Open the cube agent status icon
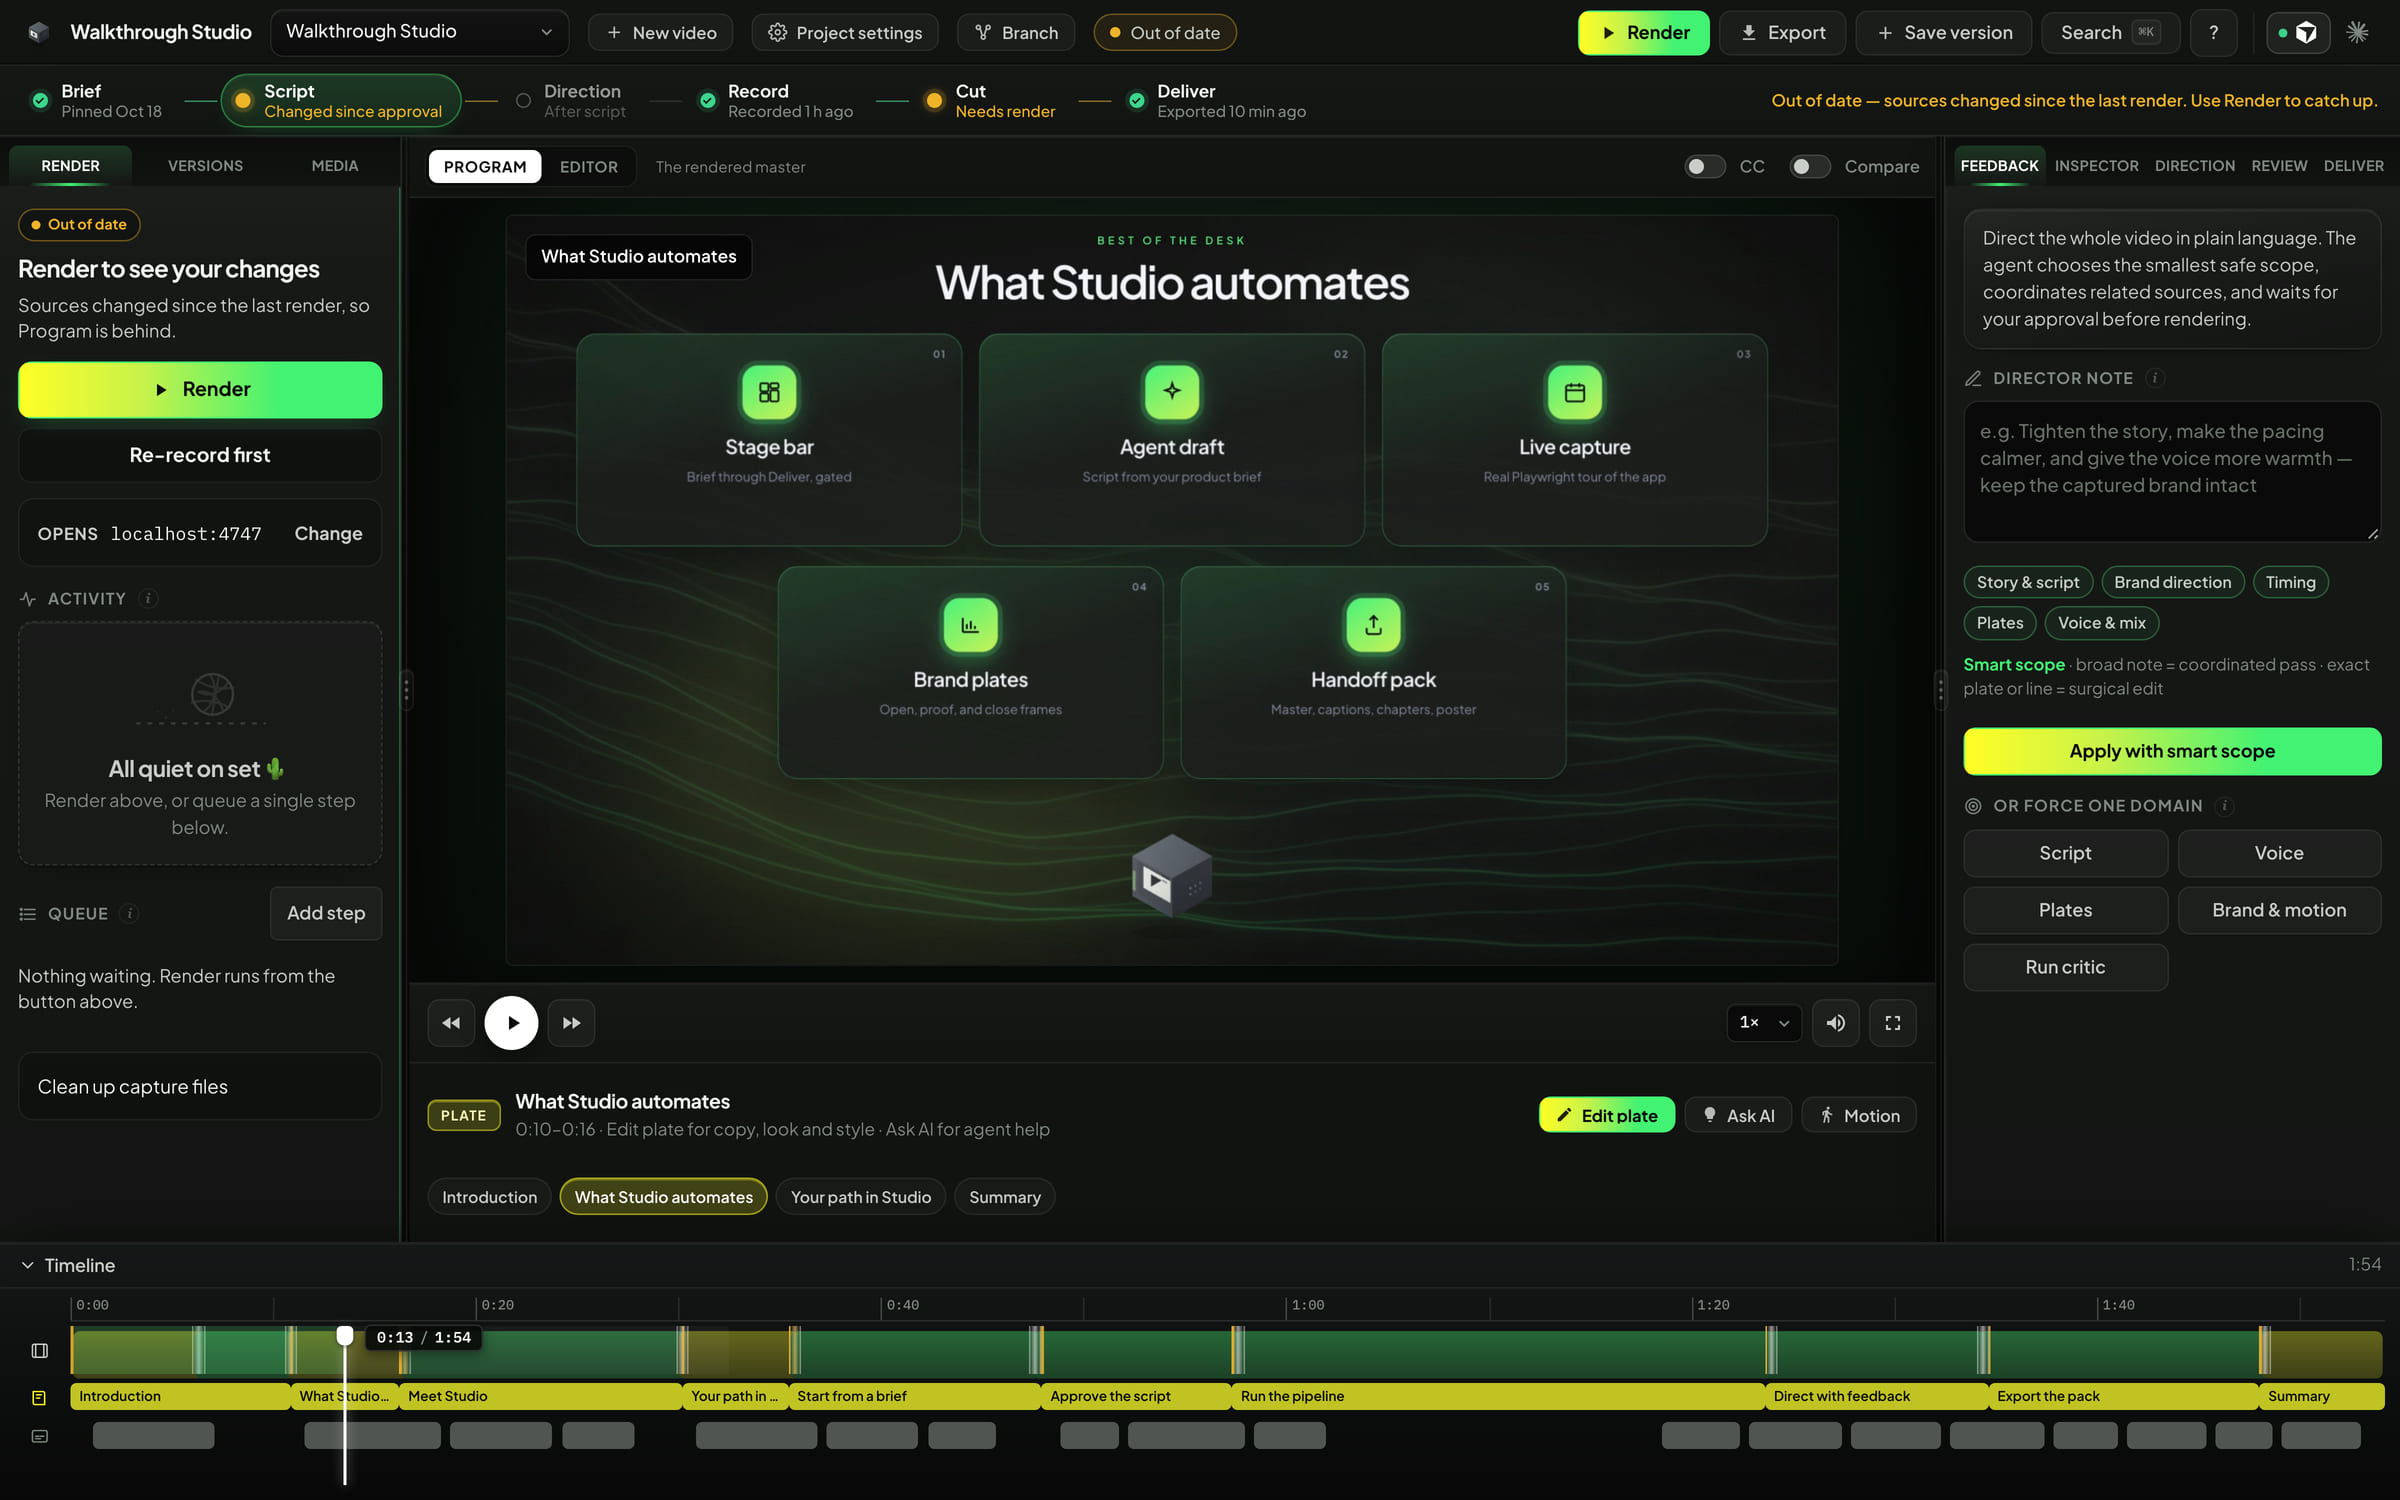 [2297, 32]
